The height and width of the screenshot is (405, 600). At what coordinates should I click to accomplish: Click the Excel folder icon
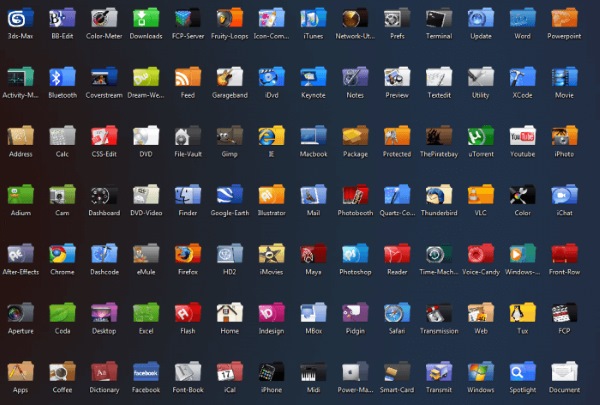point(146,313)
